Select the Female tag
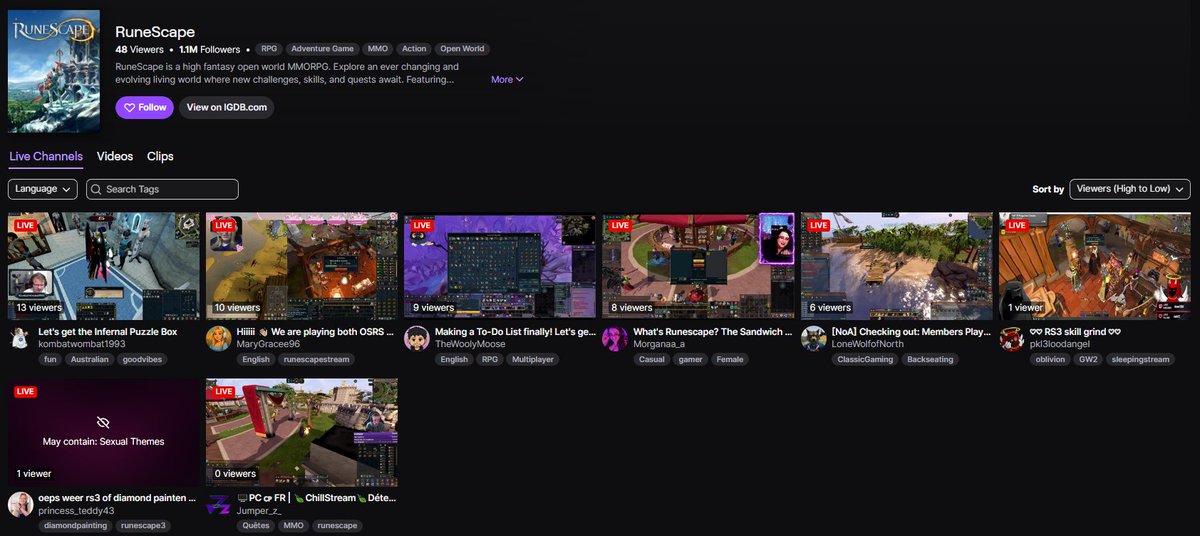Screen dimensions: 1200x536 (x=730, y=359)
